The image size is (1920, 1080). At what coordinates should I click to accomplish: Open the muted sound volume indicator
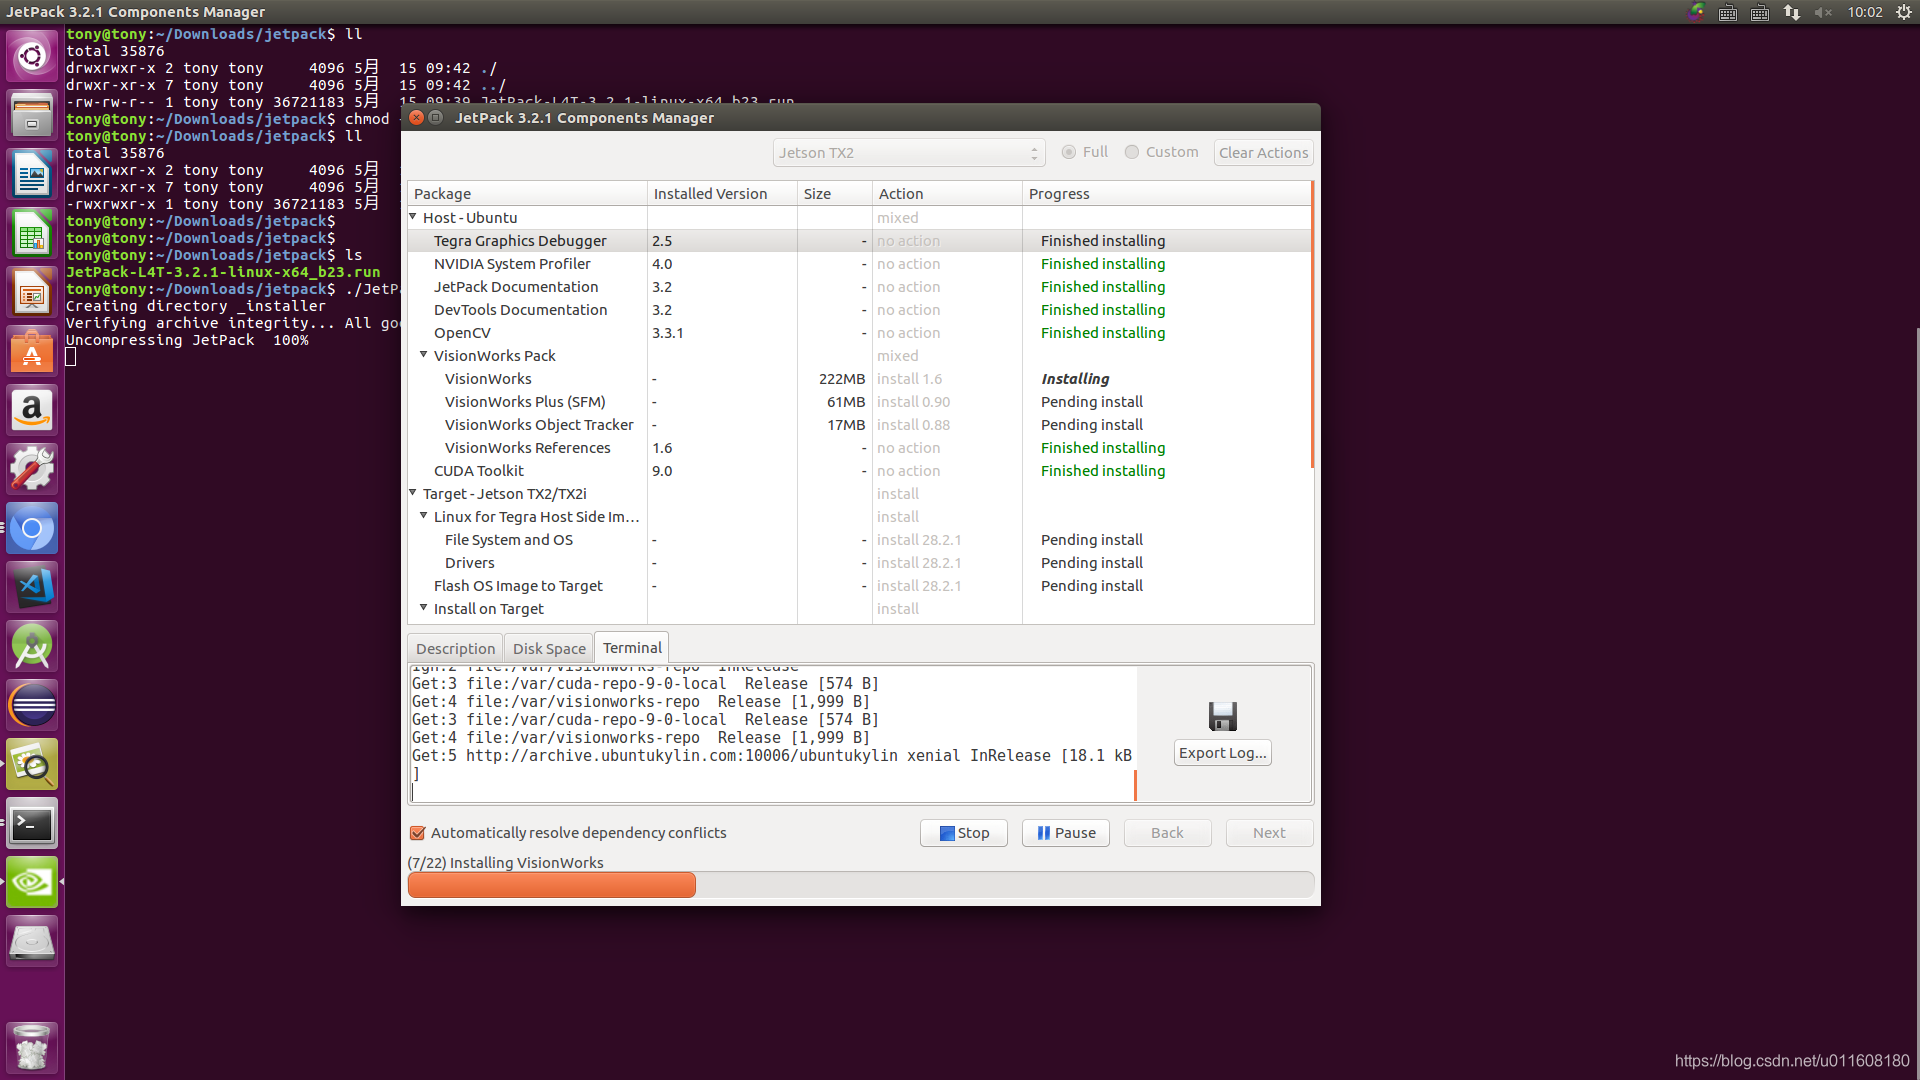[x=1822, y=12]
